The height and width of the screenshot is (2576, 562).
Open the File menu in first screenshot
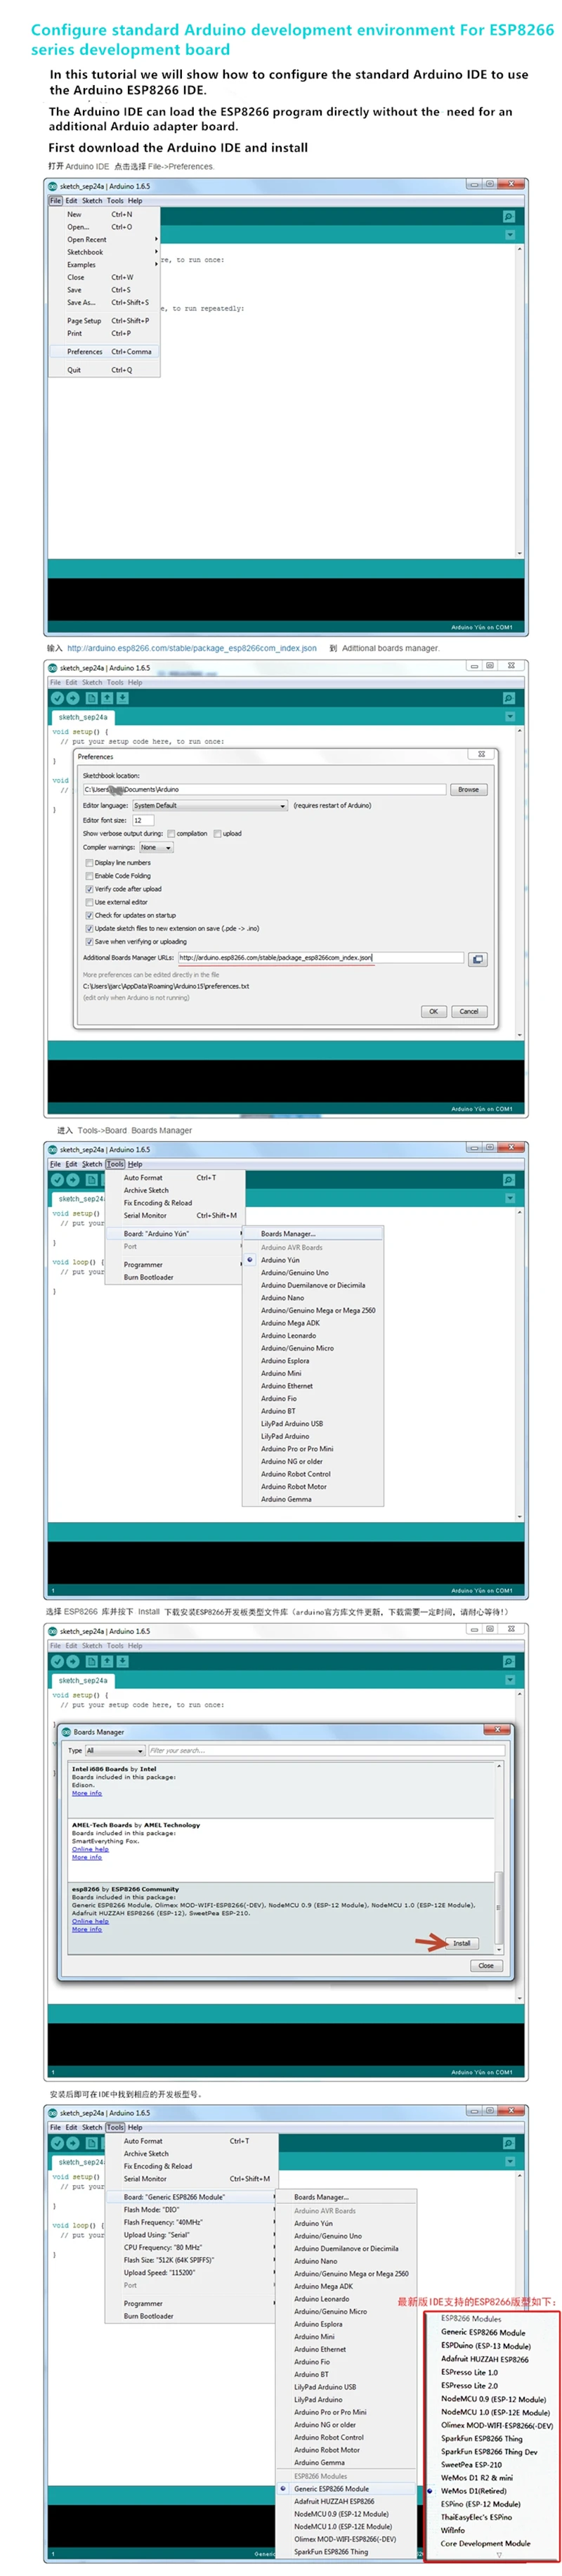[x=55, y=200]
